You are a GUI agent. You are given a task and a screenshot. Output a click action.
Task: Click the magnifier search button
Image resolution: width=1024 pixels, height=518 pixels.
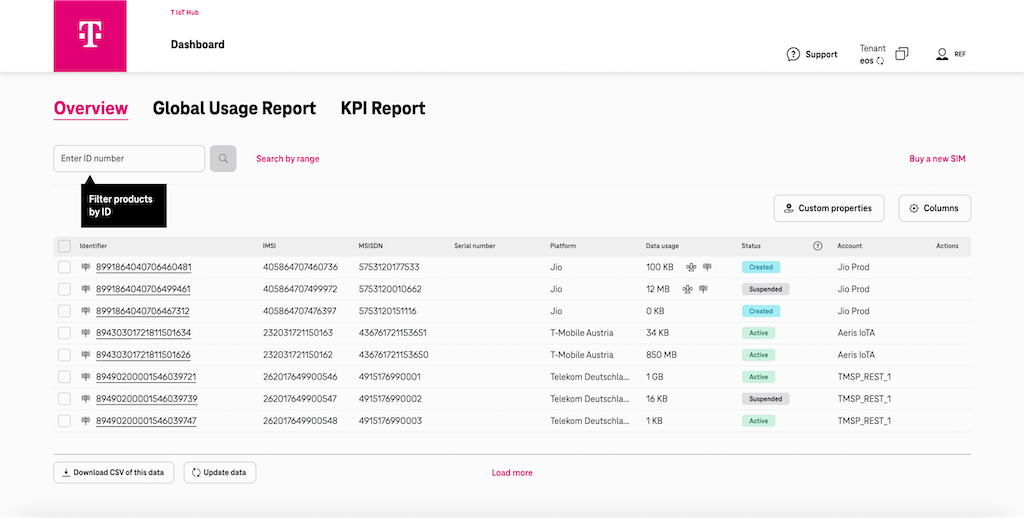223,158
